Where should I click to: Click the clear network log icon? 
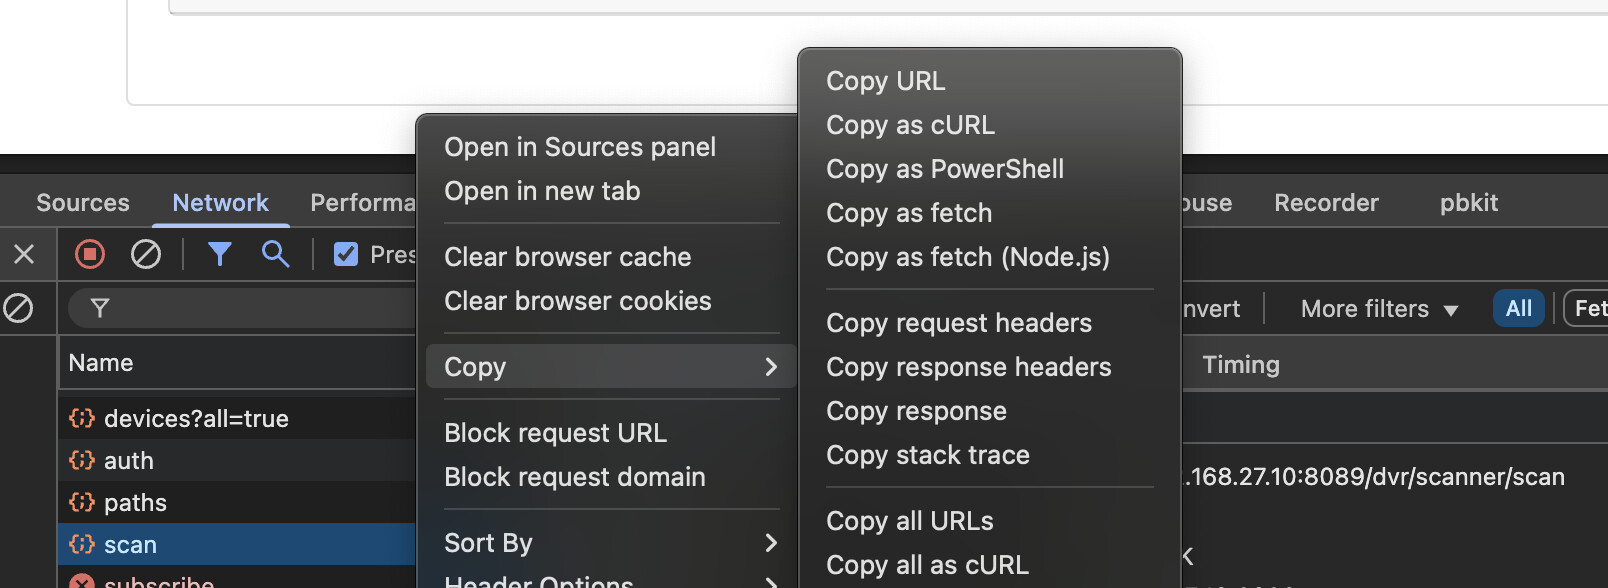(146, 255)
